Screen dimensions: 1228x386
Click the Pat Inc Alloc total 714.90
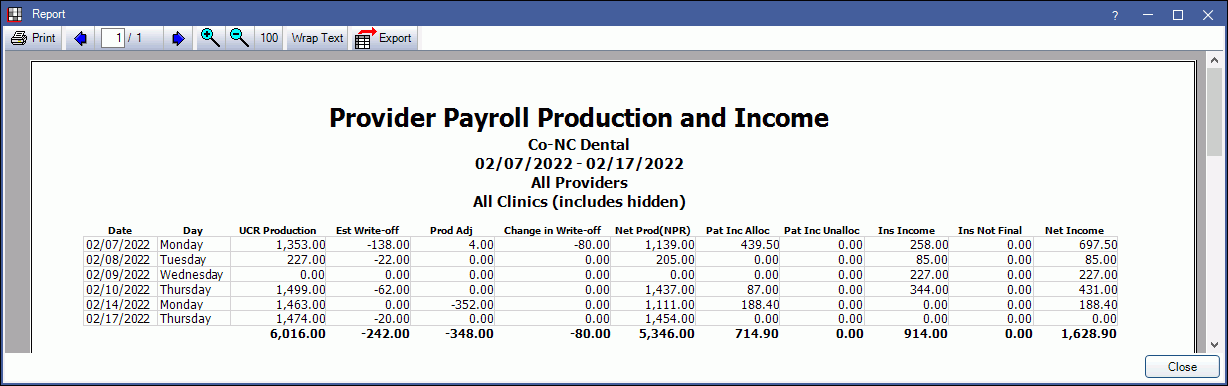point(758,334)
